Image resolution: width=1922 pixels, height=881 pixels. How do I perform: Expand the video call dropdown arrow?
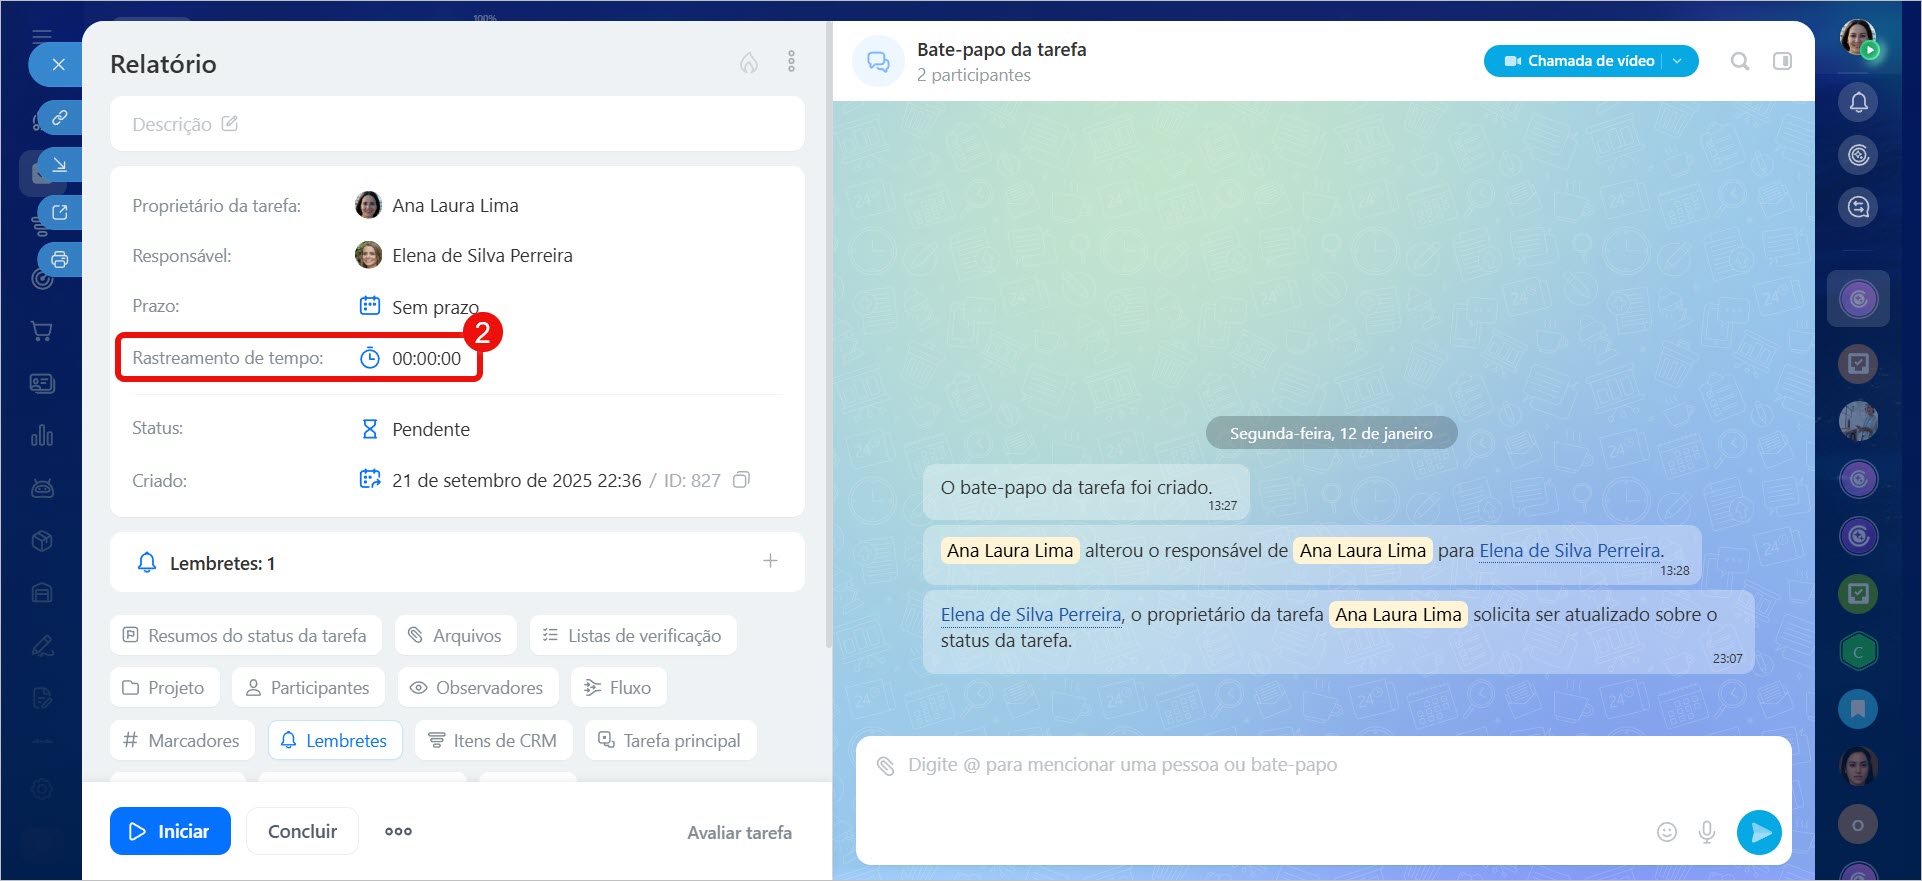(1678, 61)
